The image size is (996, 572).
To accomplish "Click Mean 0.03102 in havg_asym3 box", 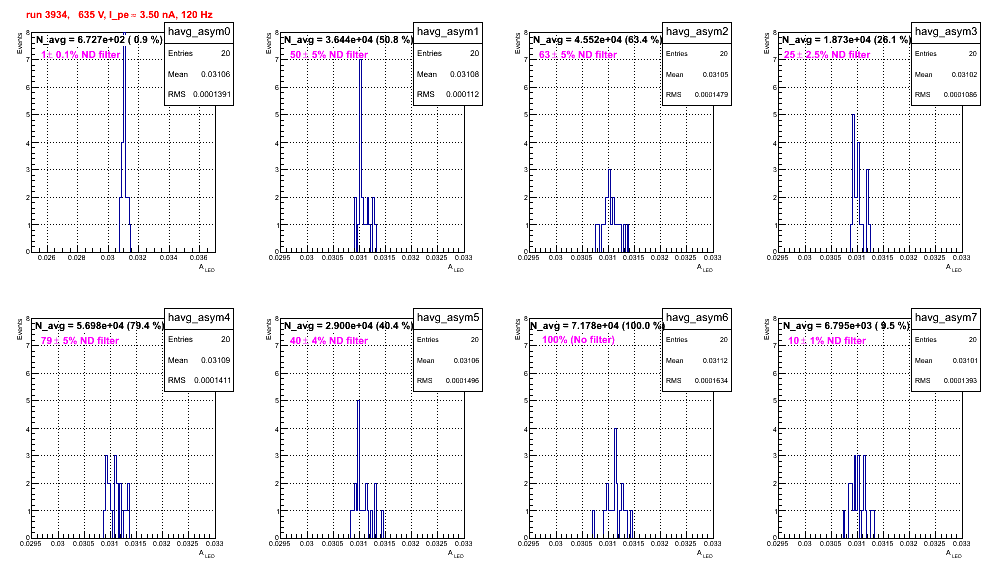I will click(946, 75).
